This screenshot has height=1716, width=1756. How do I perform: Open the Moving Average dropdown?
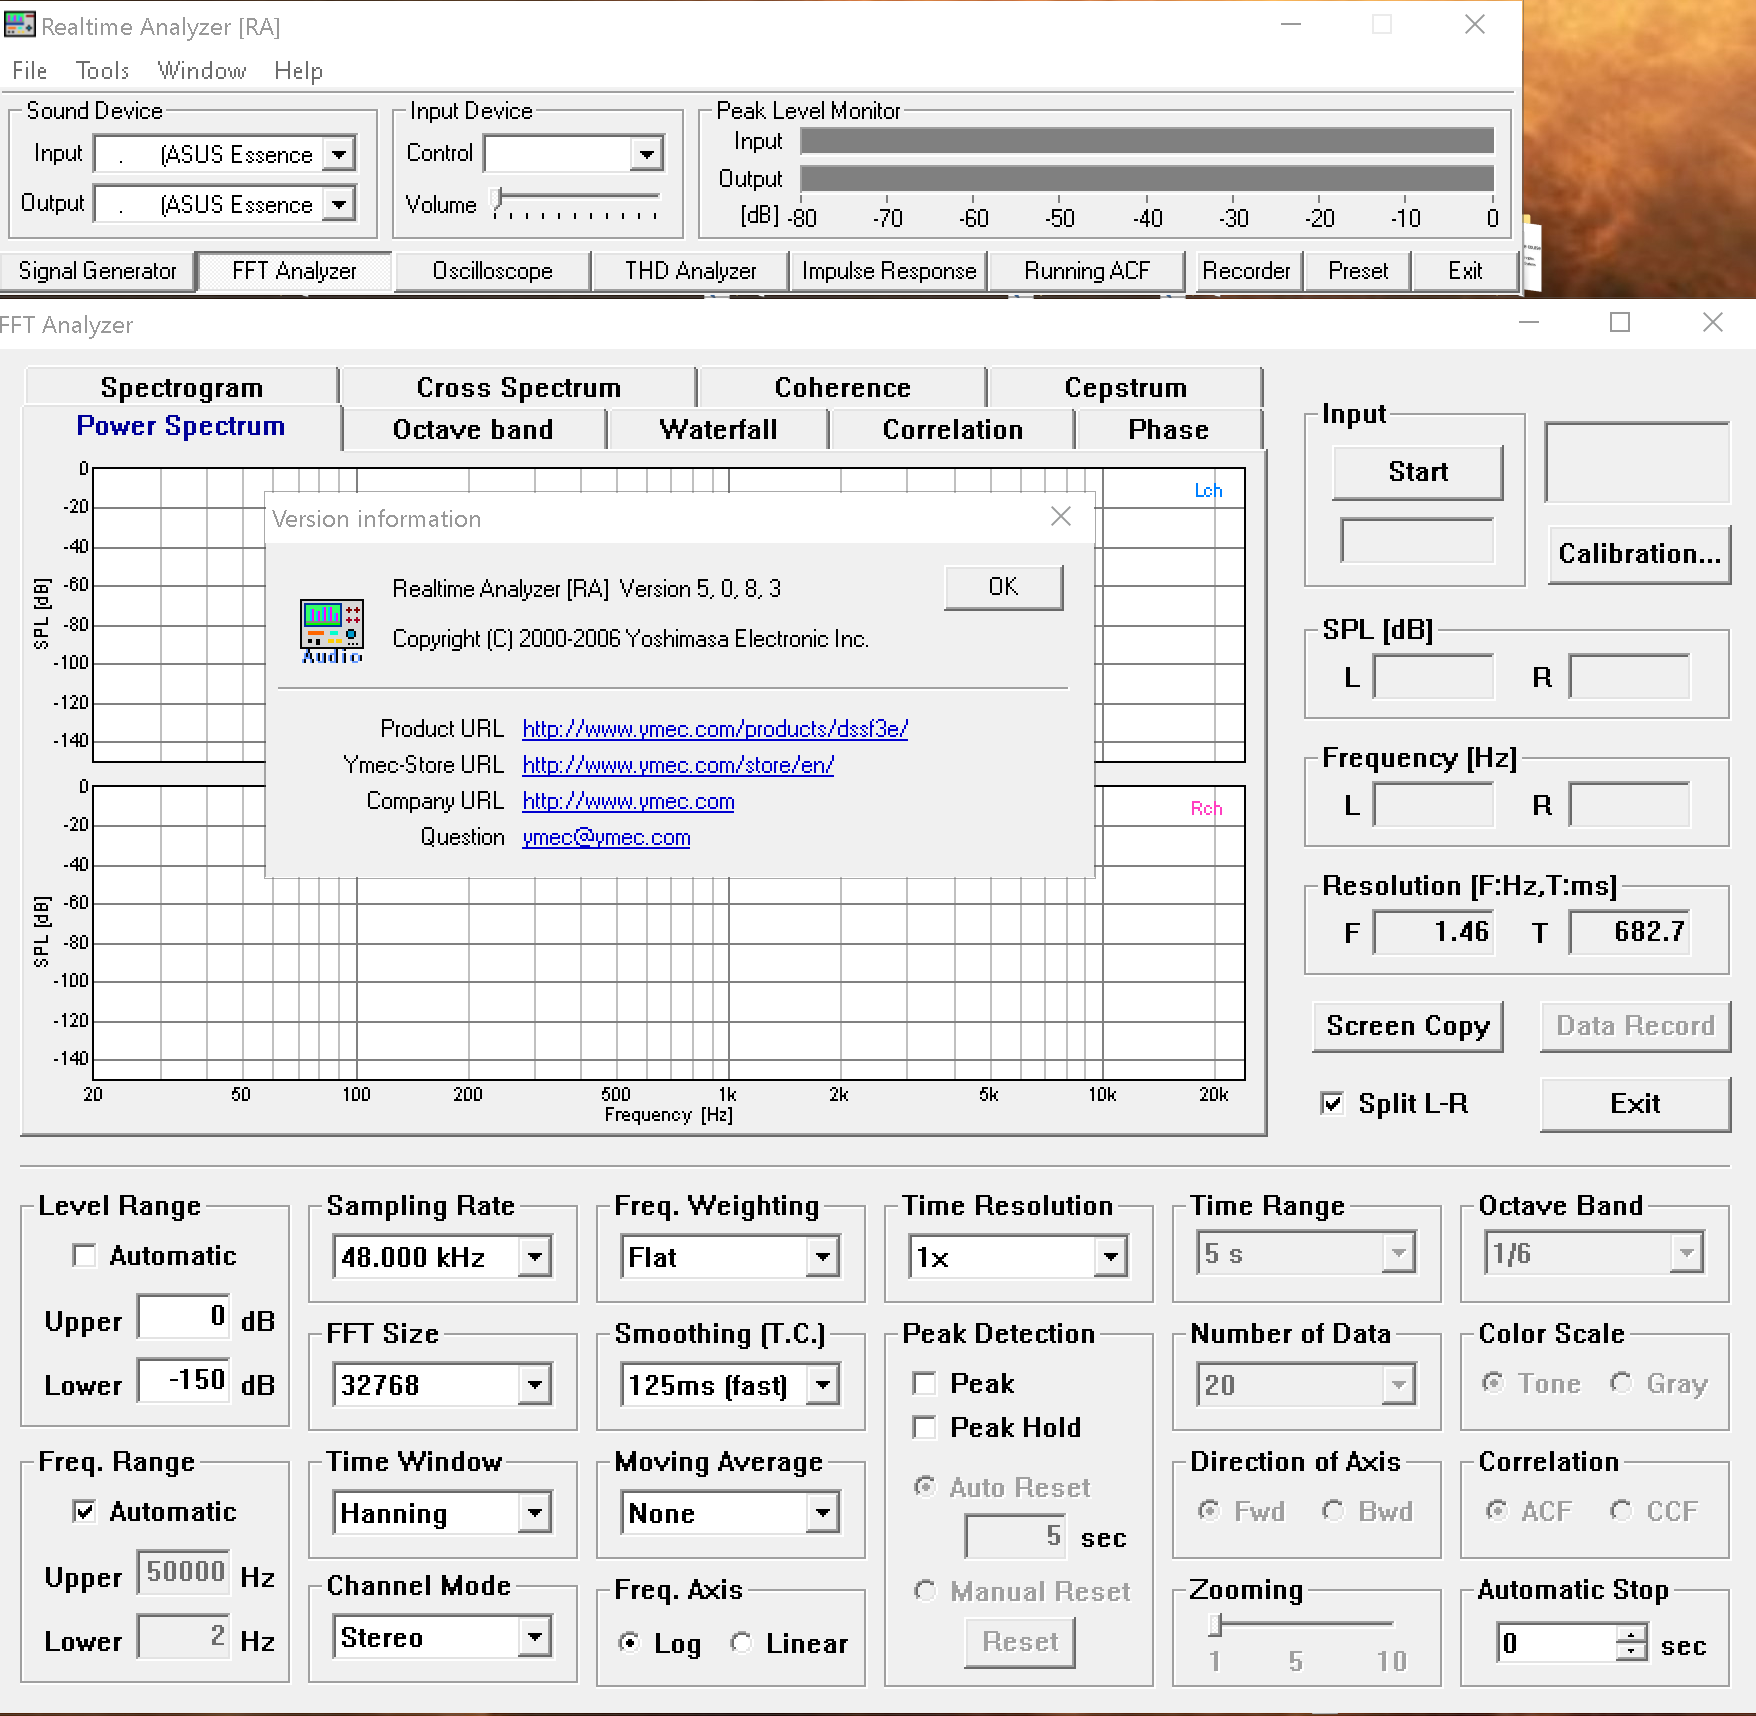coord(823,1513)
